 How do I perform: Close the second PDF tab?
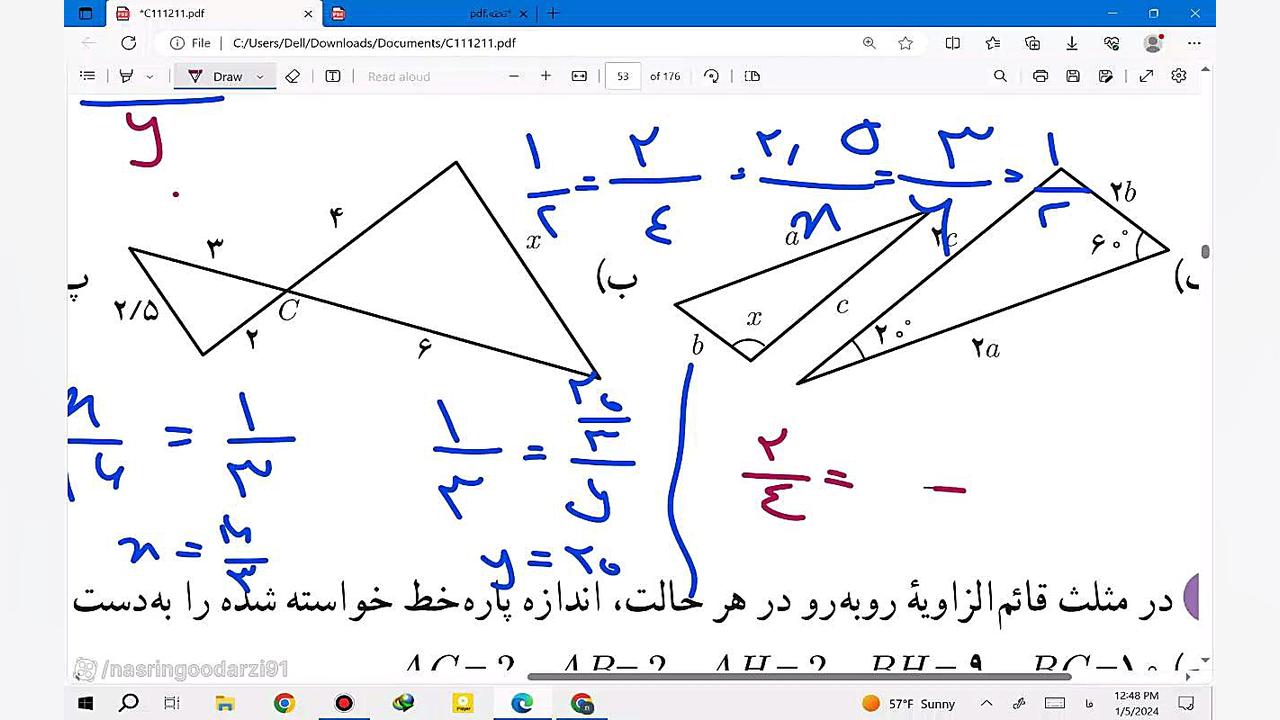523,14
